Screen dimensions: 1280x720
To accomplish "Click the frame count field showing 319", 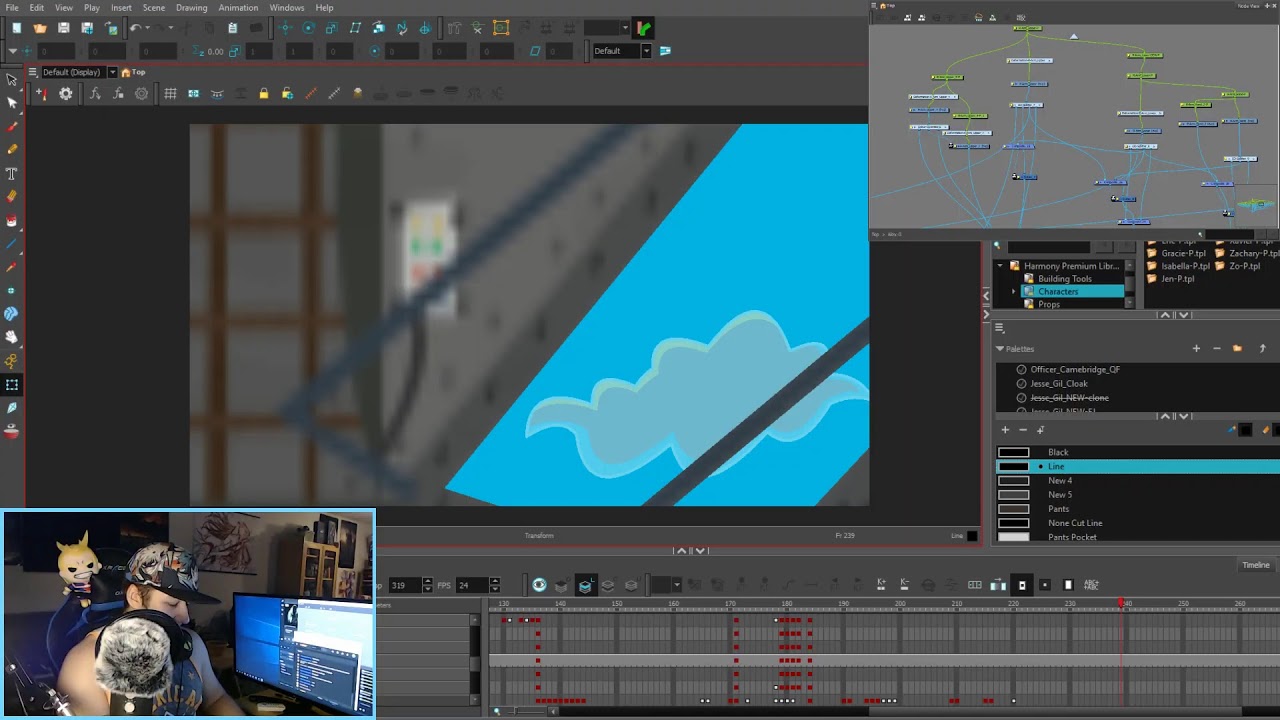I will pos(404,585).
